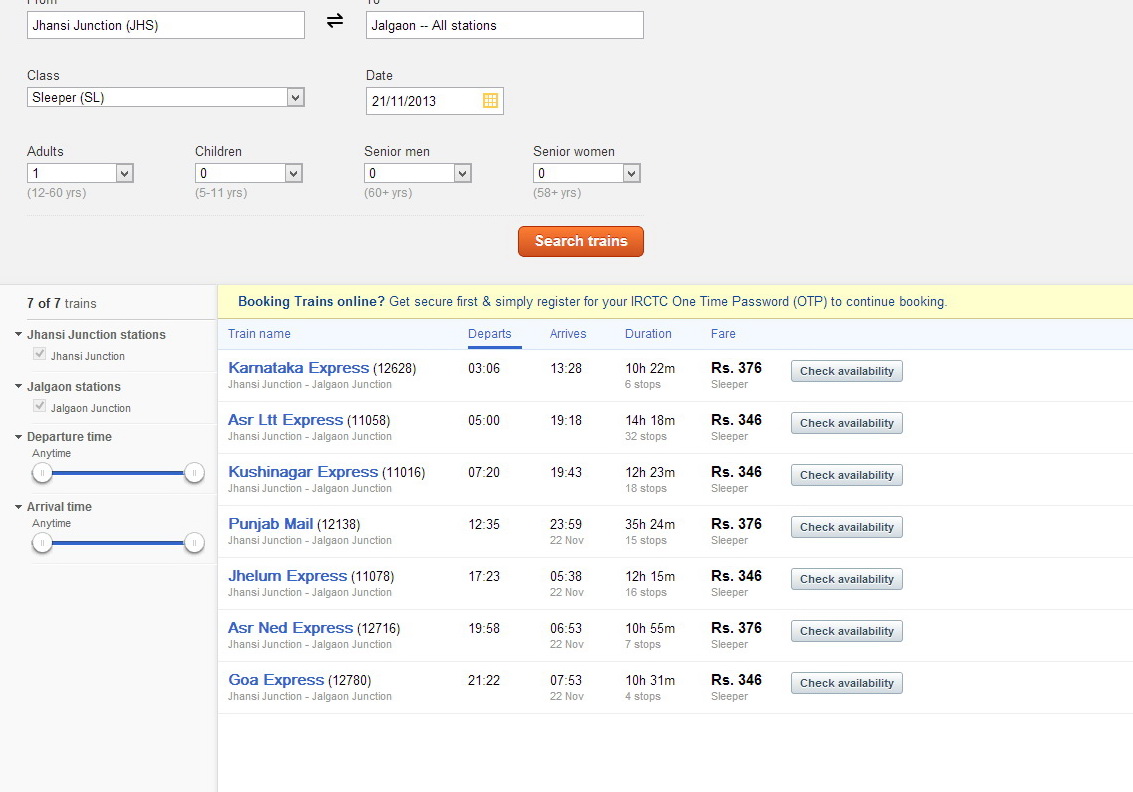The width and height of the screenshot is (1133, 792).
Task: Sort results by Departs column
Action: coord(489,334)
